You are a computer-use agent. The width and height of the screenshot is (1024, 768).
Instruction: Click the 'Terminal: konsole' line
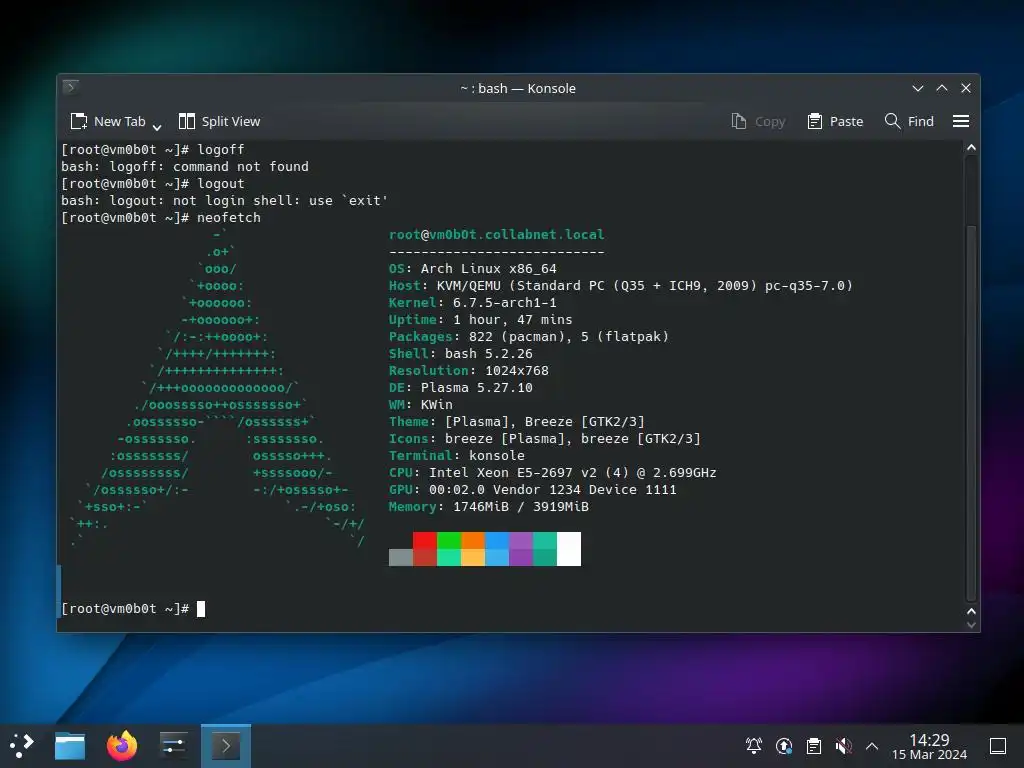[x=456, y=455]
